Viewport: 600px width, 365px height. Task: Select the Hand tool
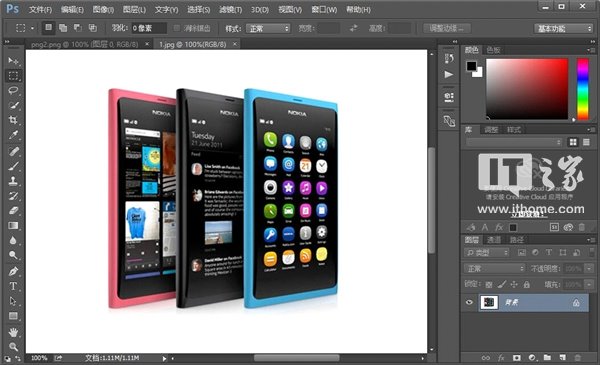(13, 332)
